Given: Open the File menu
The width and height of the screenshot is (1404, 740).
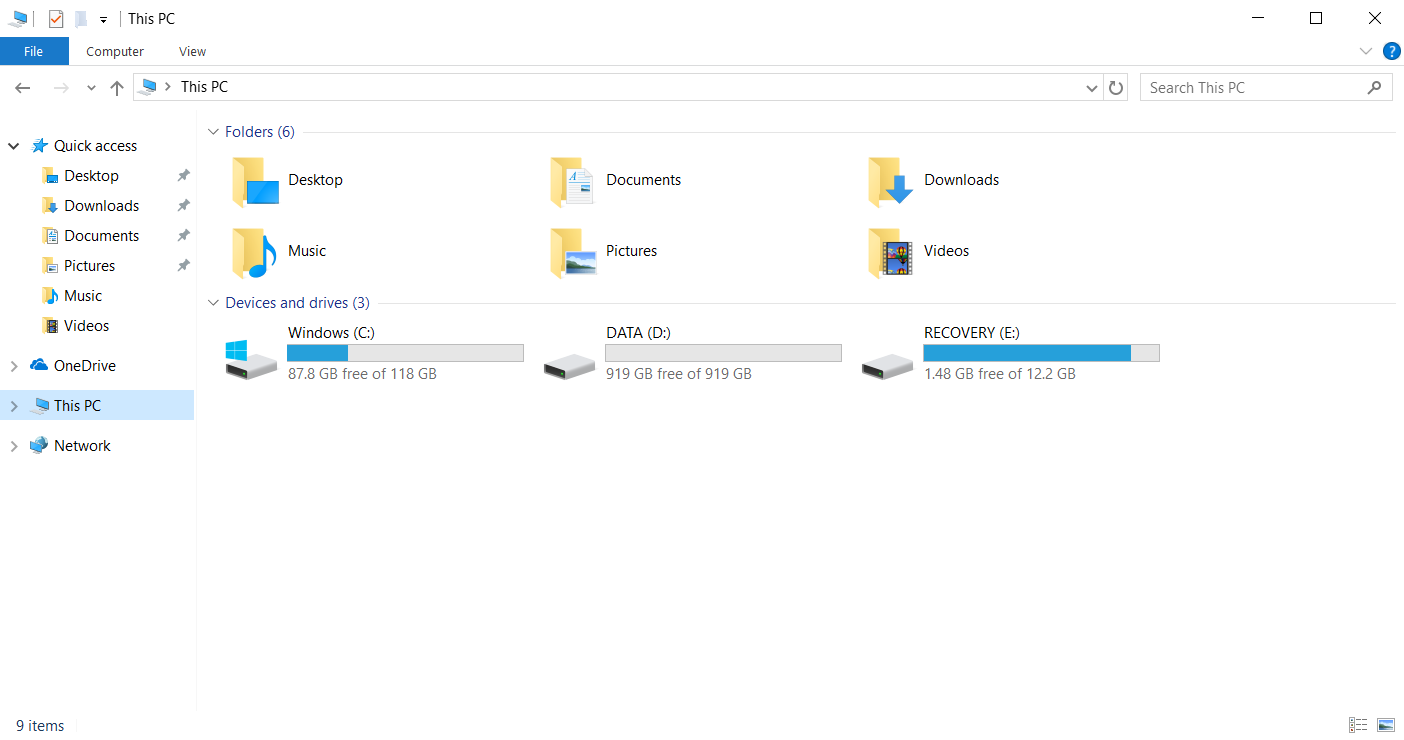Looking at the screenshot, I should coord(34,52).
